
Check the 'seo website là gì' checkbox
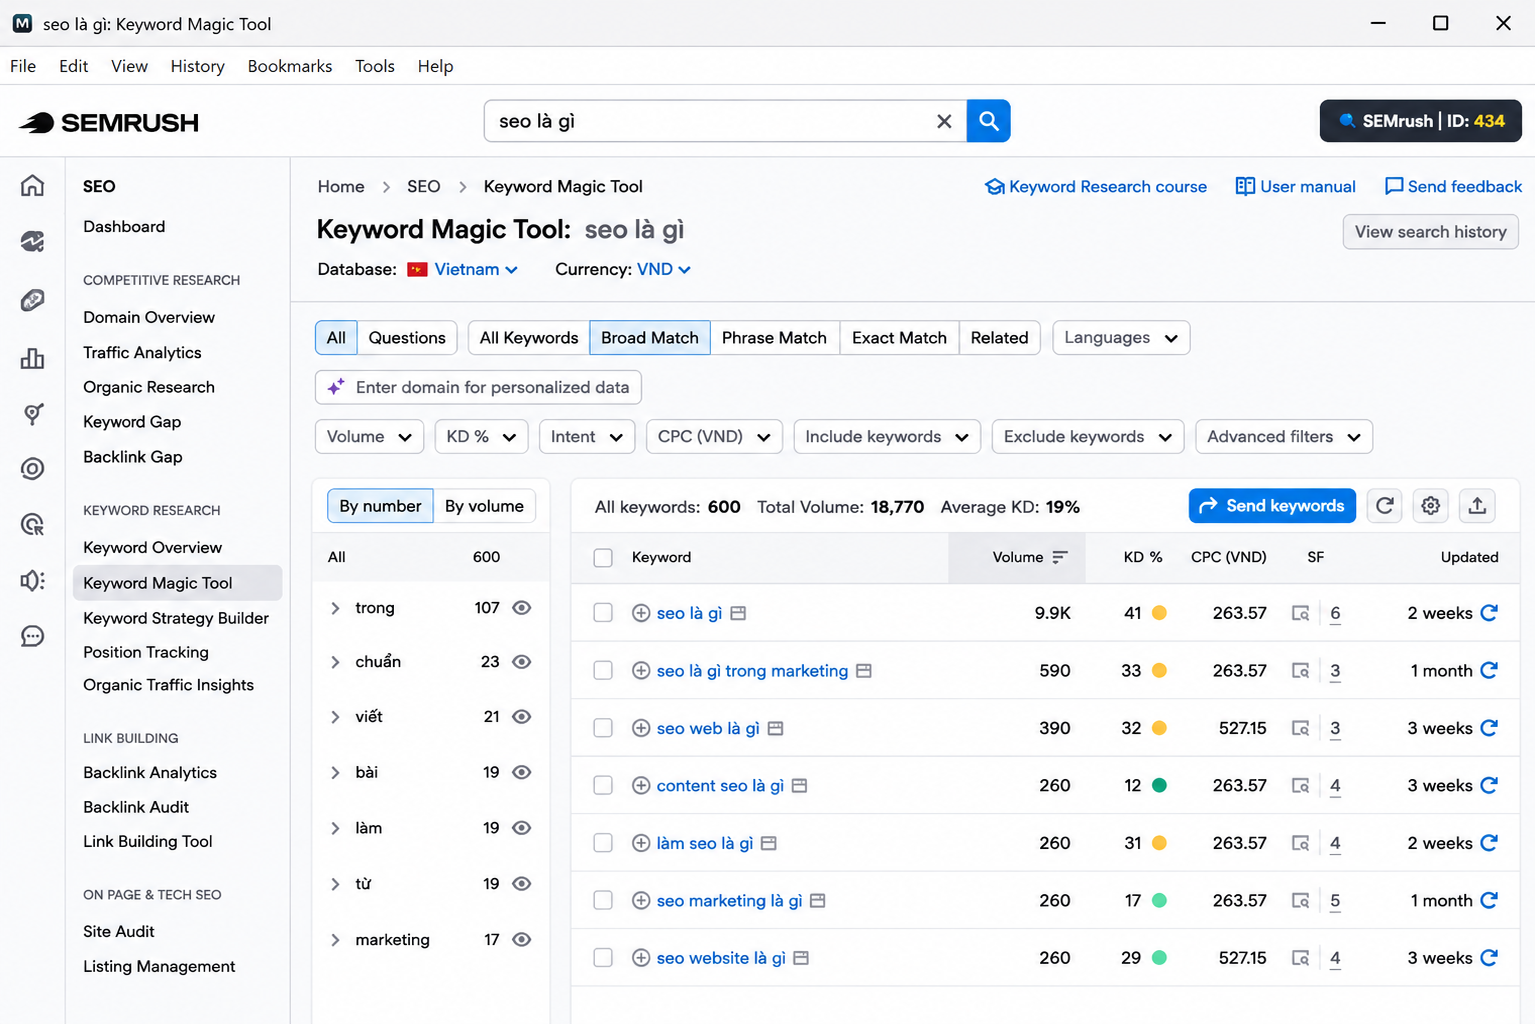[x=603, y=958]
